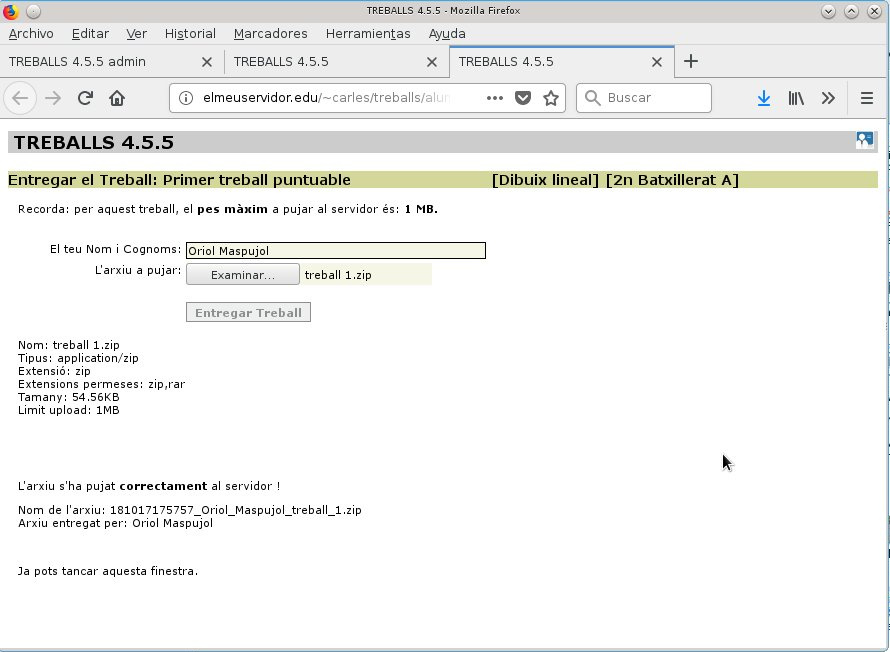Screen dimensions: 890x652
Task: Click the Nom i Cognoms text field
Action: tap(336, 251)
